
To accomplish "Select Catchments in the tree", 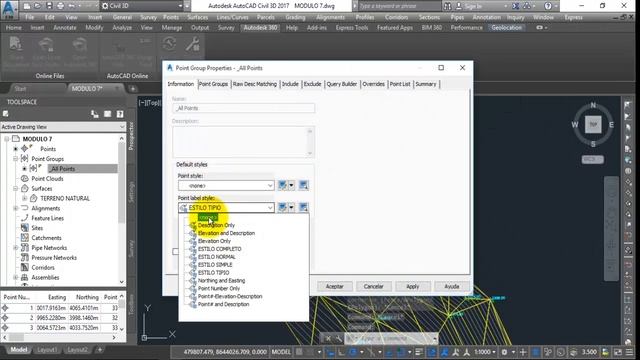I will tap(46, 238).
